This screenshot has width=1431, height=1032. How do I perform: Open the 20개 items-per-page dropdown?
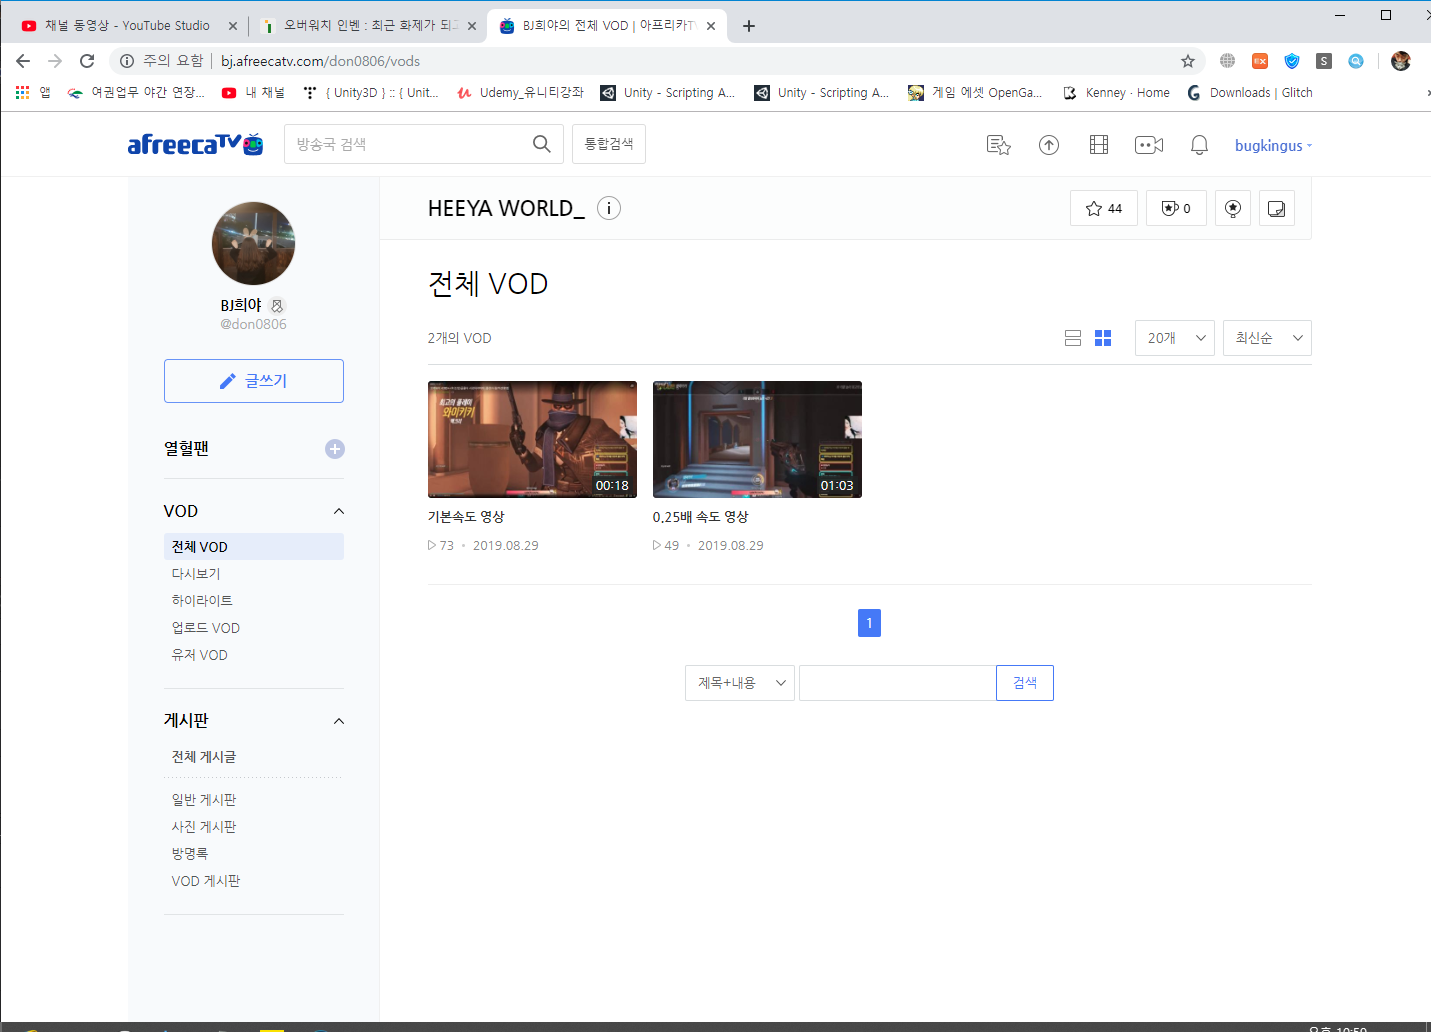coord(1174,338)
